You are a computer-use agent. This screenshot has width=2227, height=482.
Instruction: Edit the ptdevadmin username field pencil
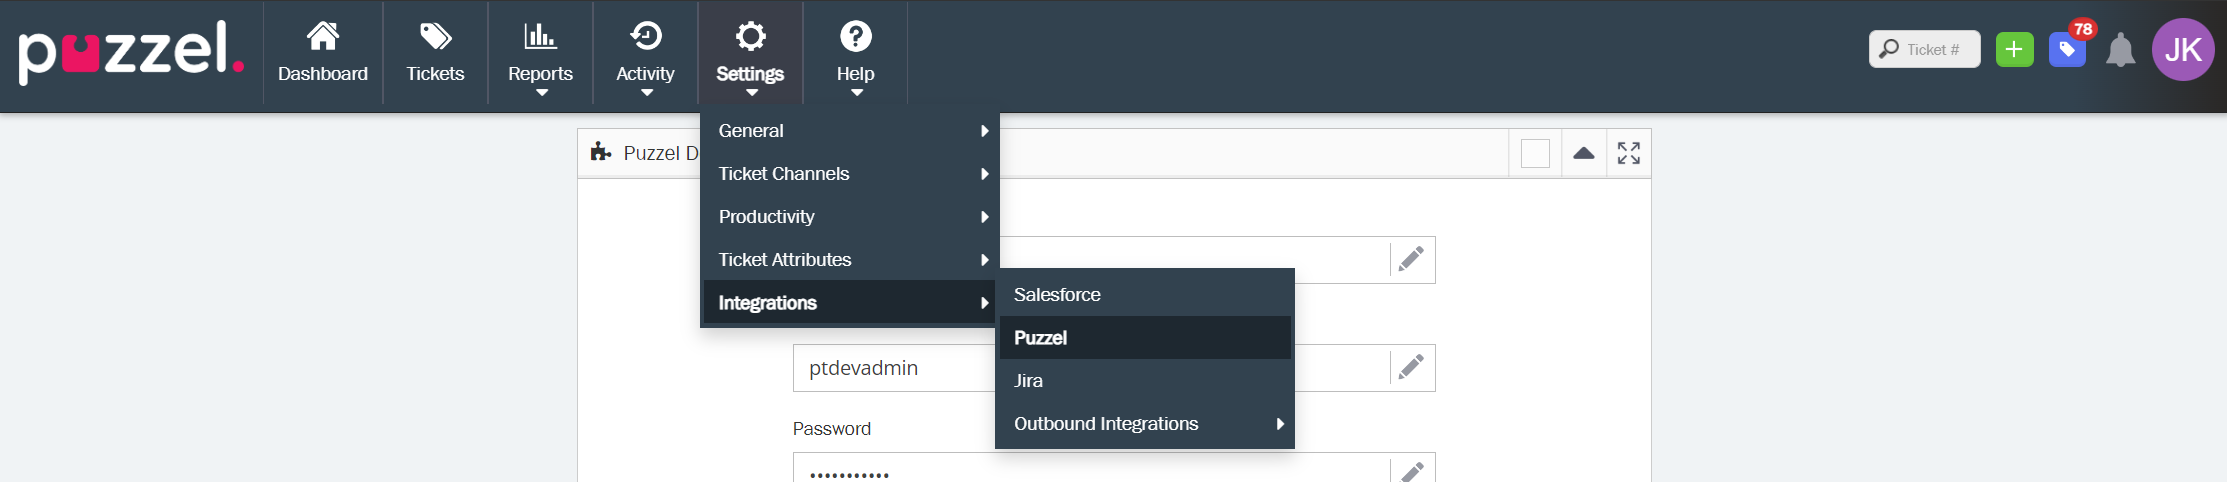[1411, 368]
